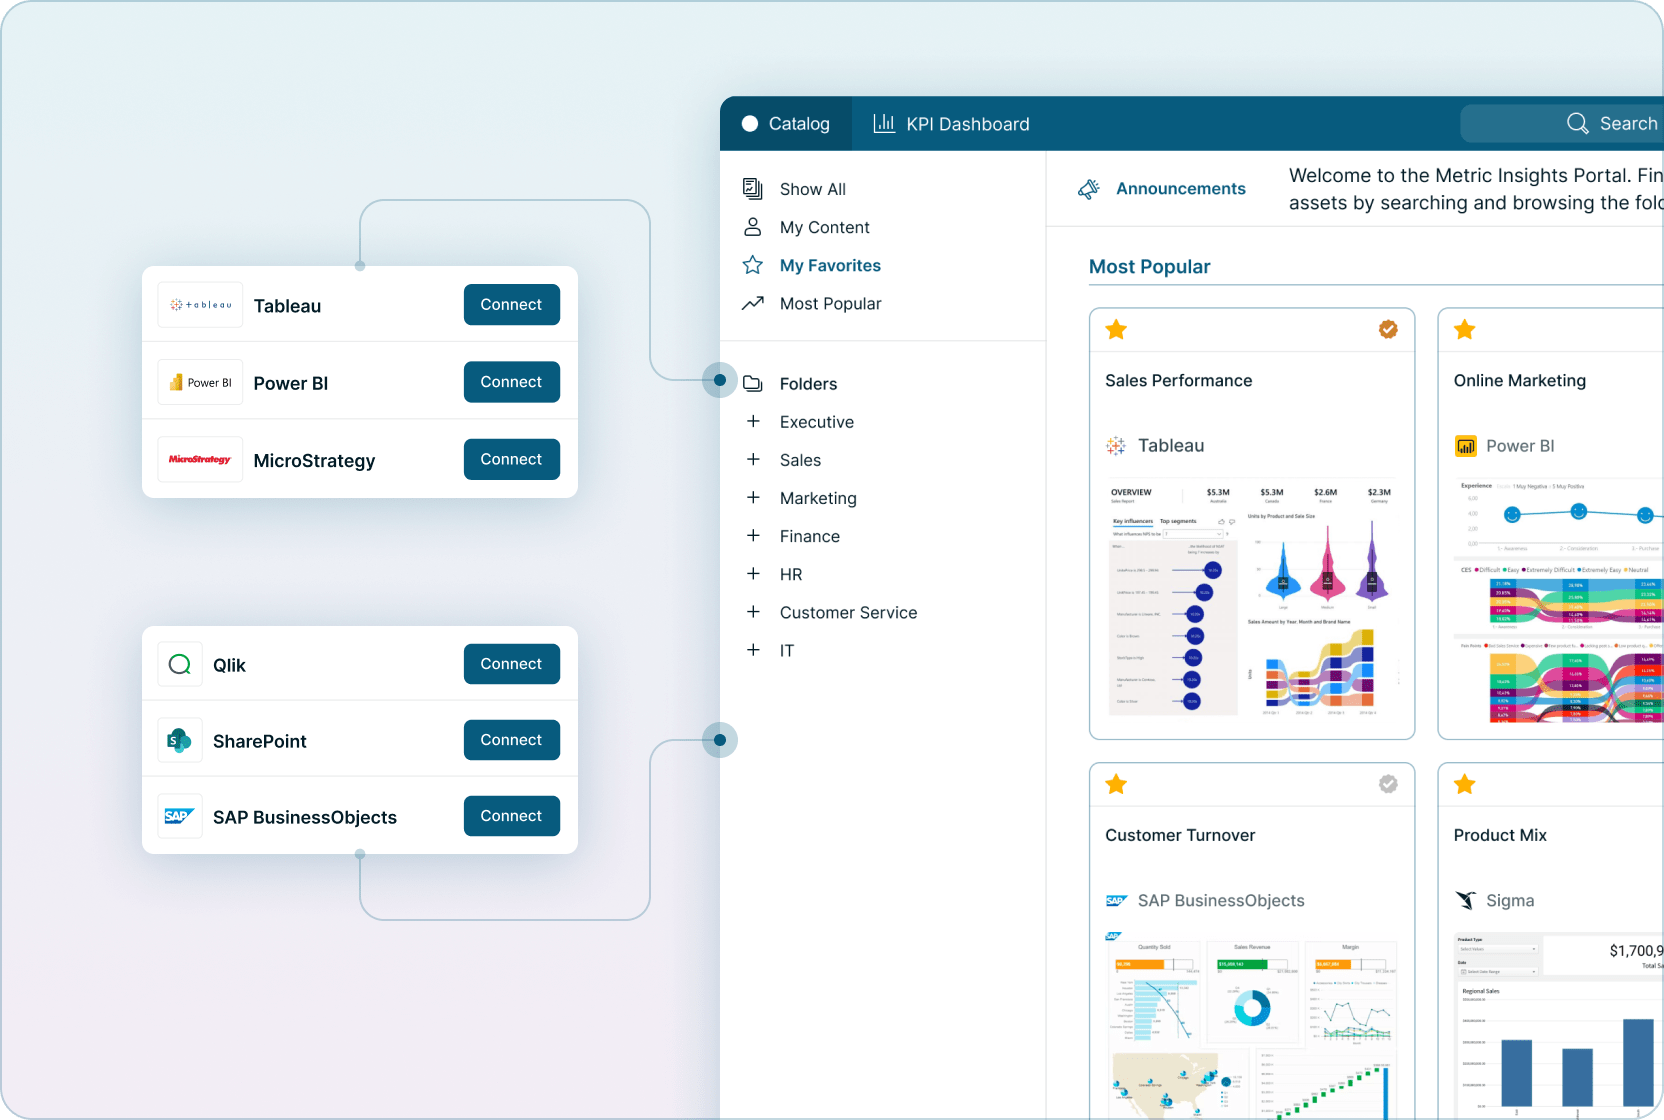Click the Show All documents icon
Screen dimensions: 1664x1120
point(753,189)
